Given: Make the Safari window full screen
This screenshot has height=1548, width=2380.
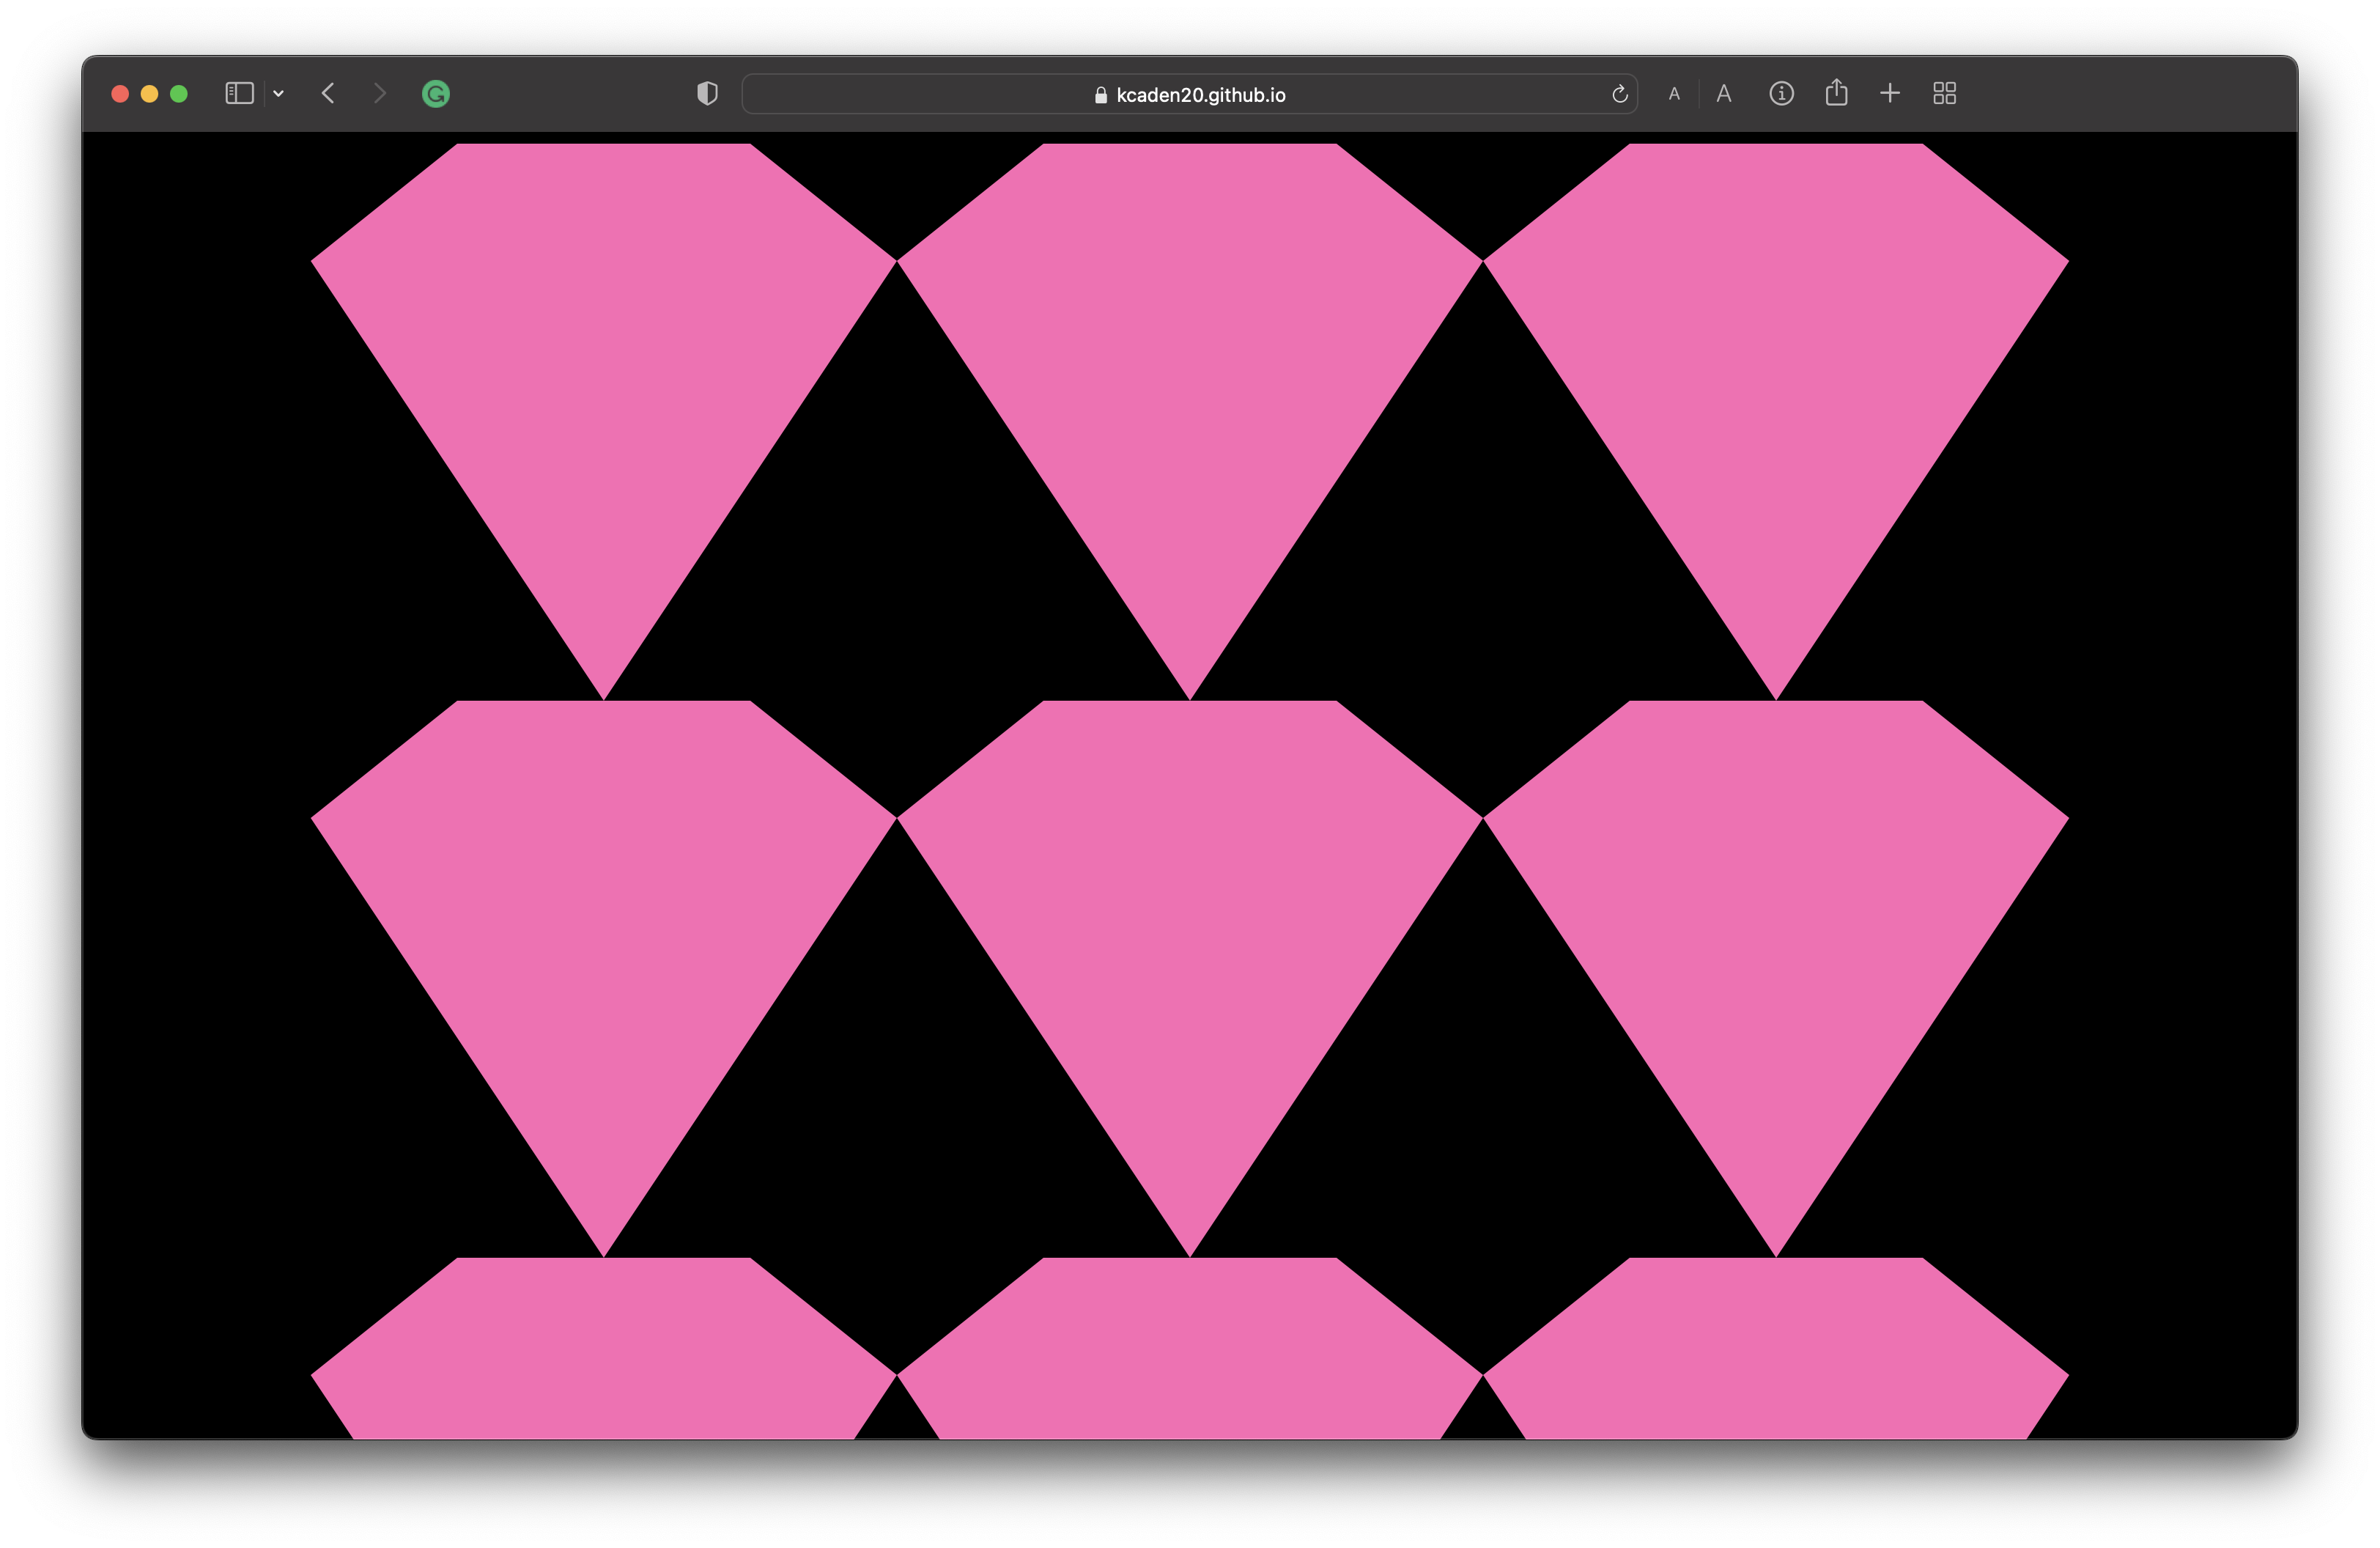Looking at the screenshot, I should tap(179, 94).
